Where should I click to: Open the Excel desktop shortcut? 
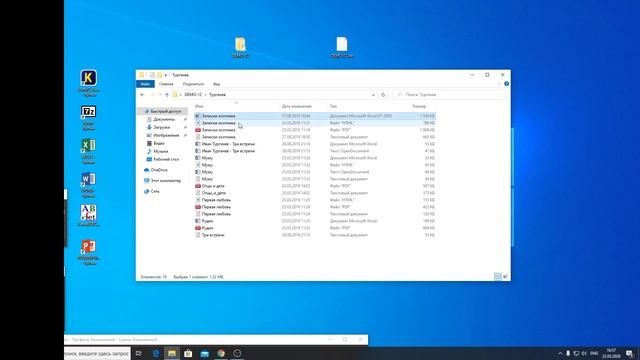(x=89, y=145)
